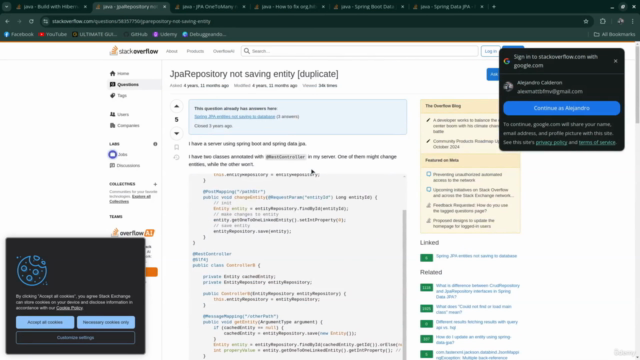Click Necessary cookies only button

click(x=106, y=322)
